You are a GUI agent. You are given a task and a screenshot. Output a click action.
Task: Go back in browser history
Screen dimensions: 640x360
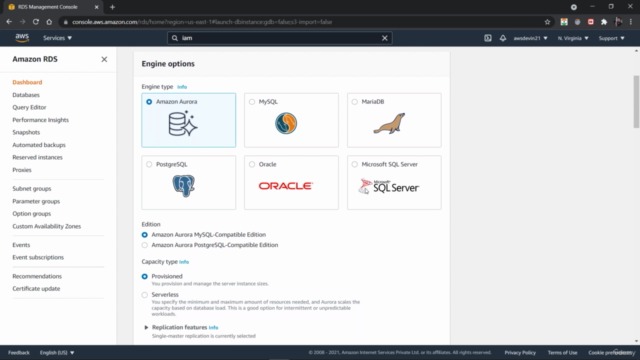tap(9, 22)
